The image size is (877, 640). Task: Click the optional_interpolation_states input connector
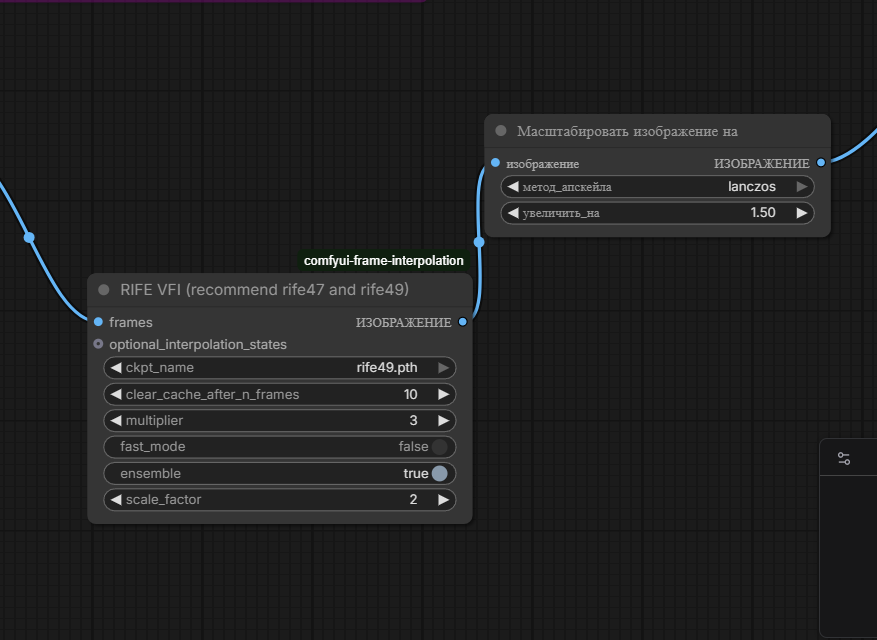[98, 343]
